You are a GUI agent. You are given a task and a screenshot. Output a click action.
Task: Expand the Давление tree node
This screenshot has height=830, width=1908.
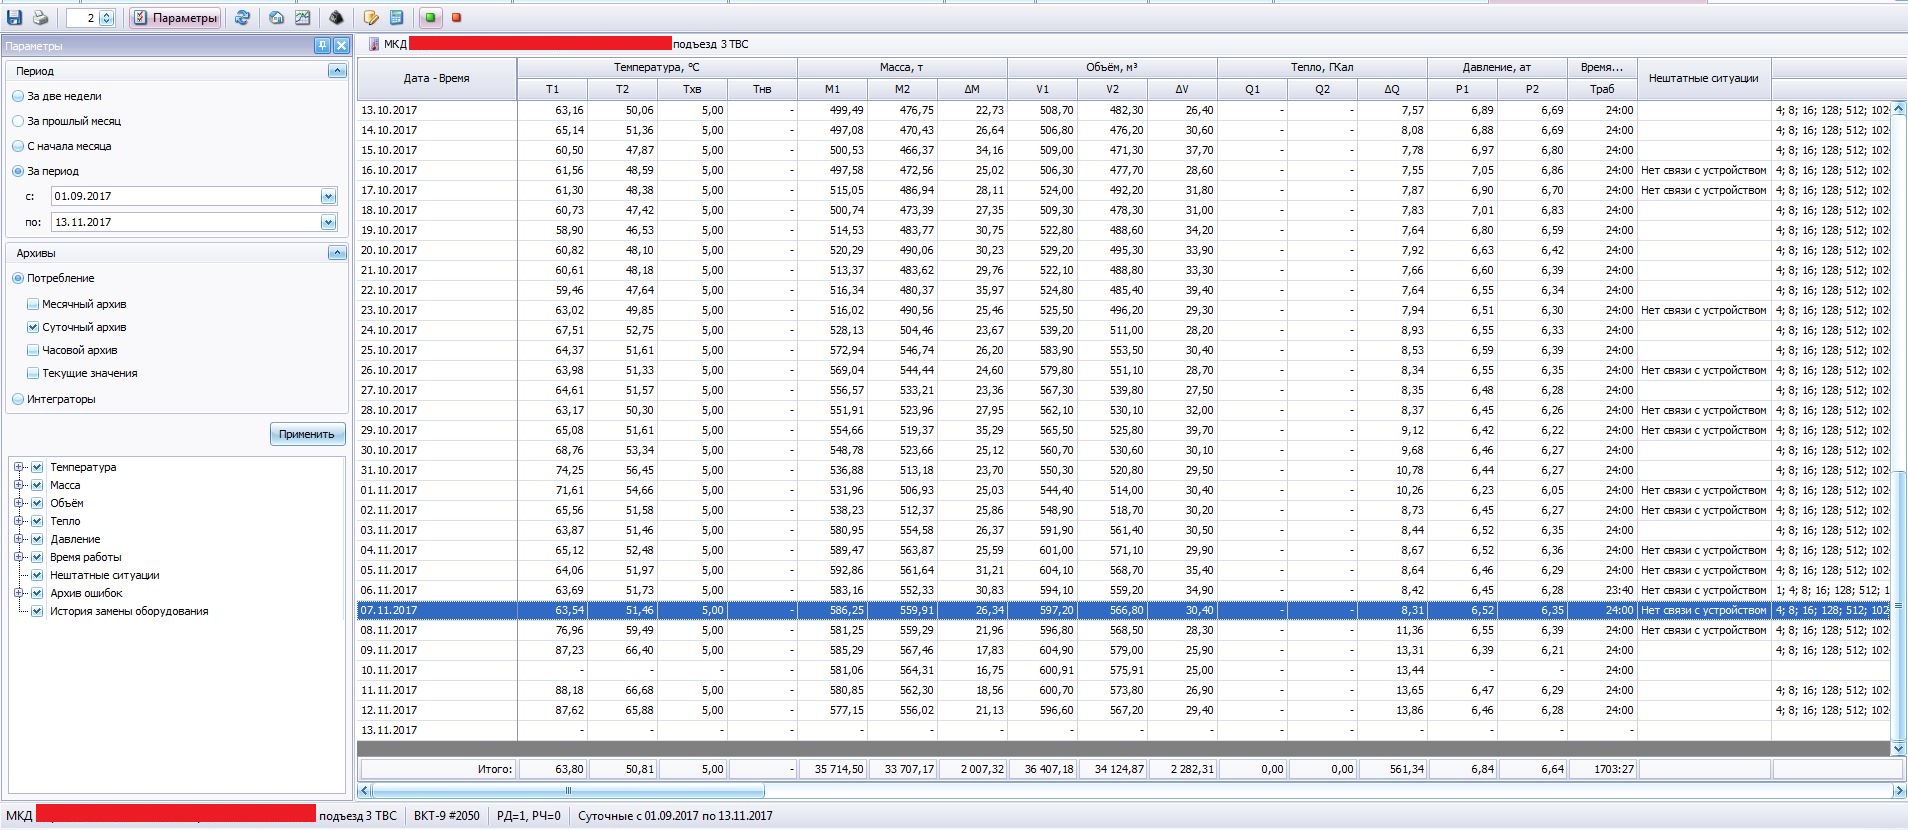[x=18, y=539]
